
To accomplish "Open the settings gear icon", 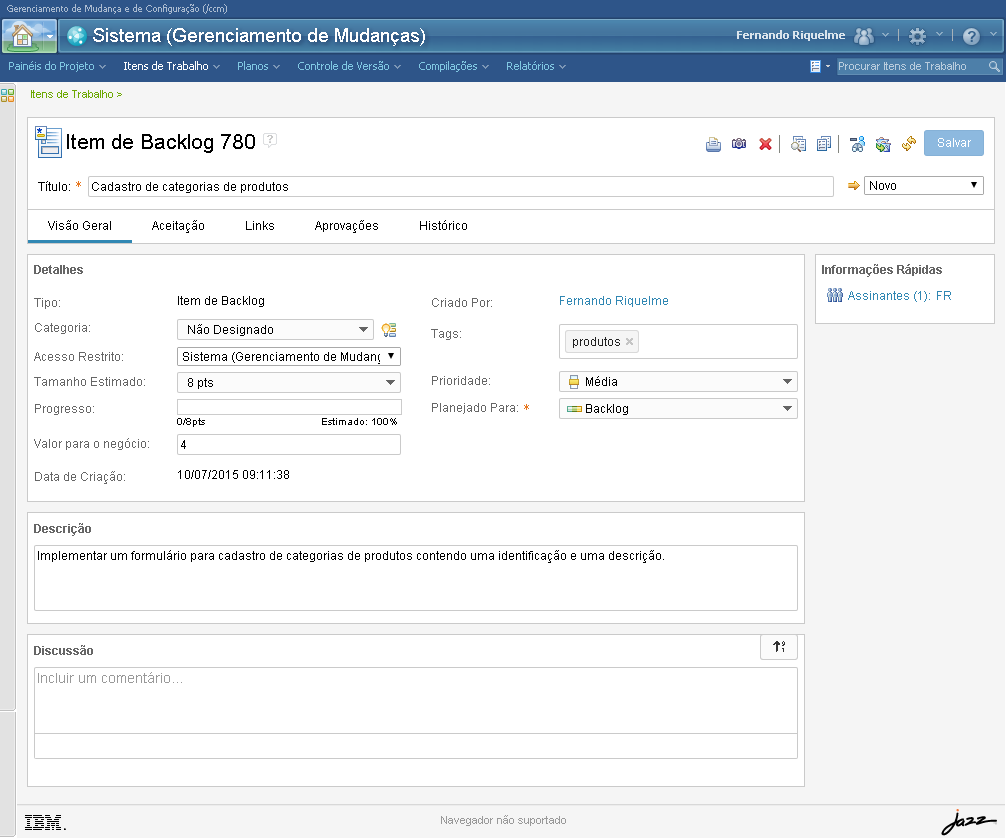I will coord(917,36).
